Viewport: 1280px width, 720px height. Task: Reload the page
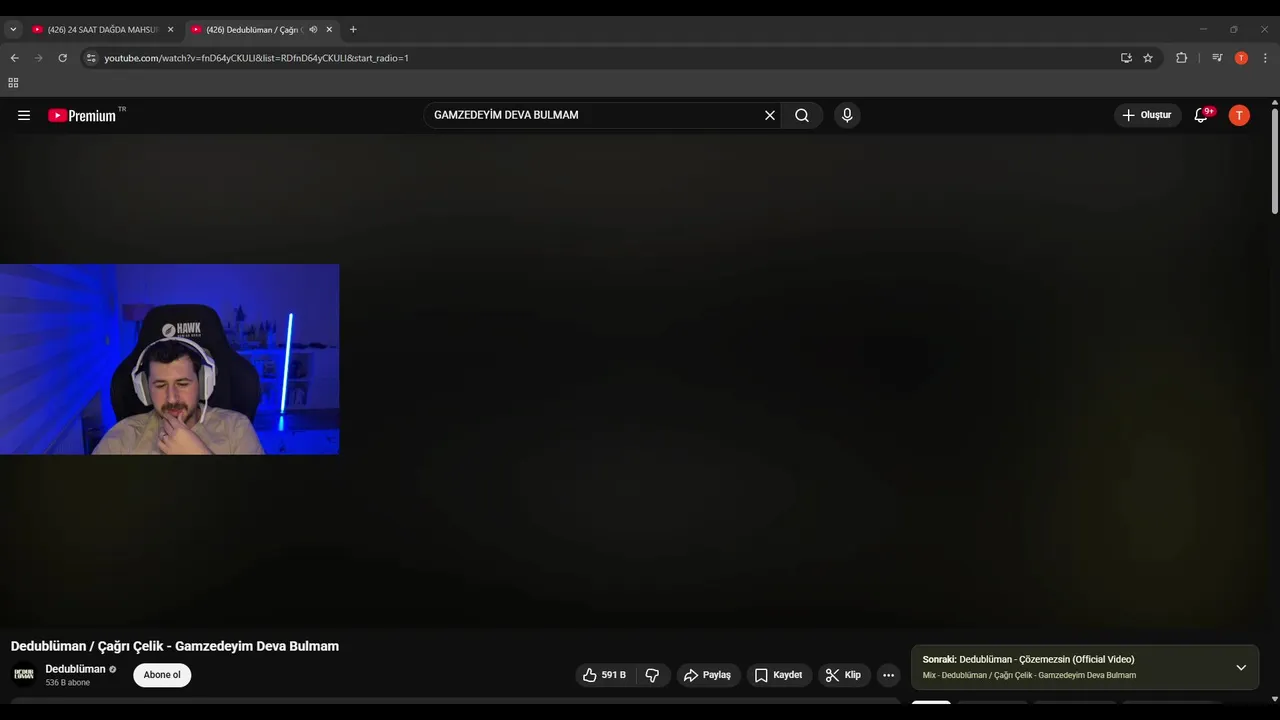tap(62, 58)
